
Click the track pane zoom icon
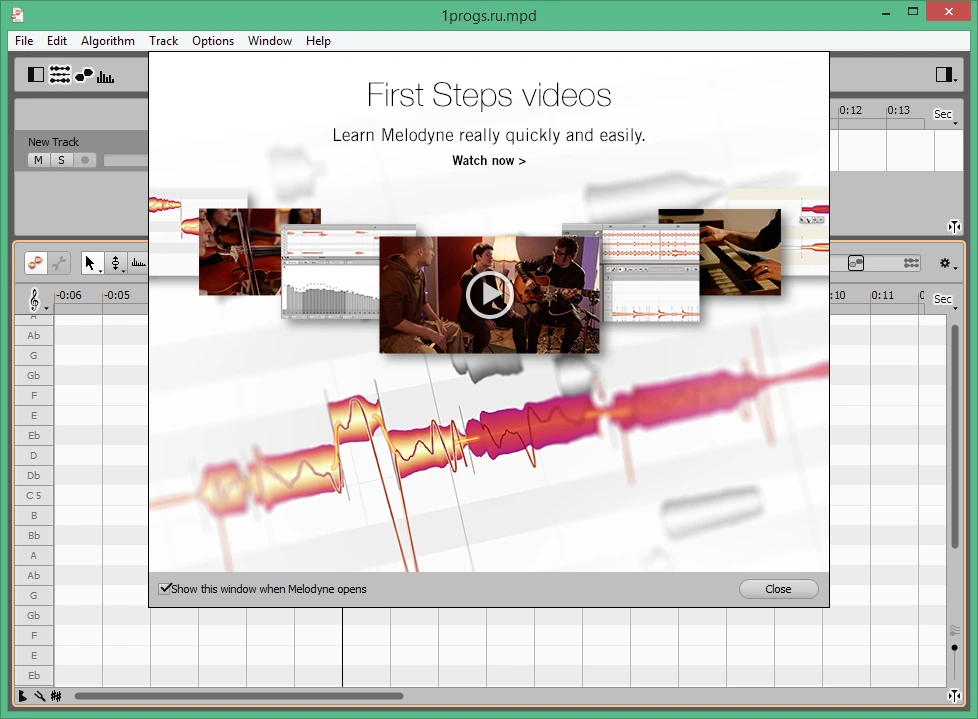coord(954,226)
